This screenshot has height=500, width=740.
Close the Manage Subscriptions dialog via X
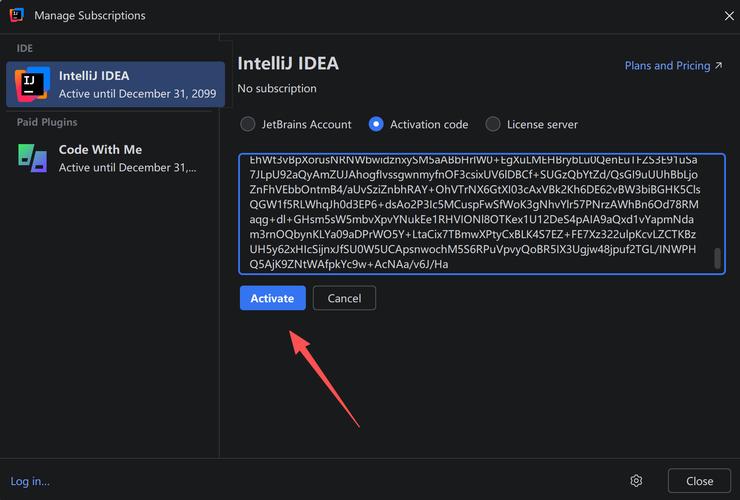click(x=729, y=16)
